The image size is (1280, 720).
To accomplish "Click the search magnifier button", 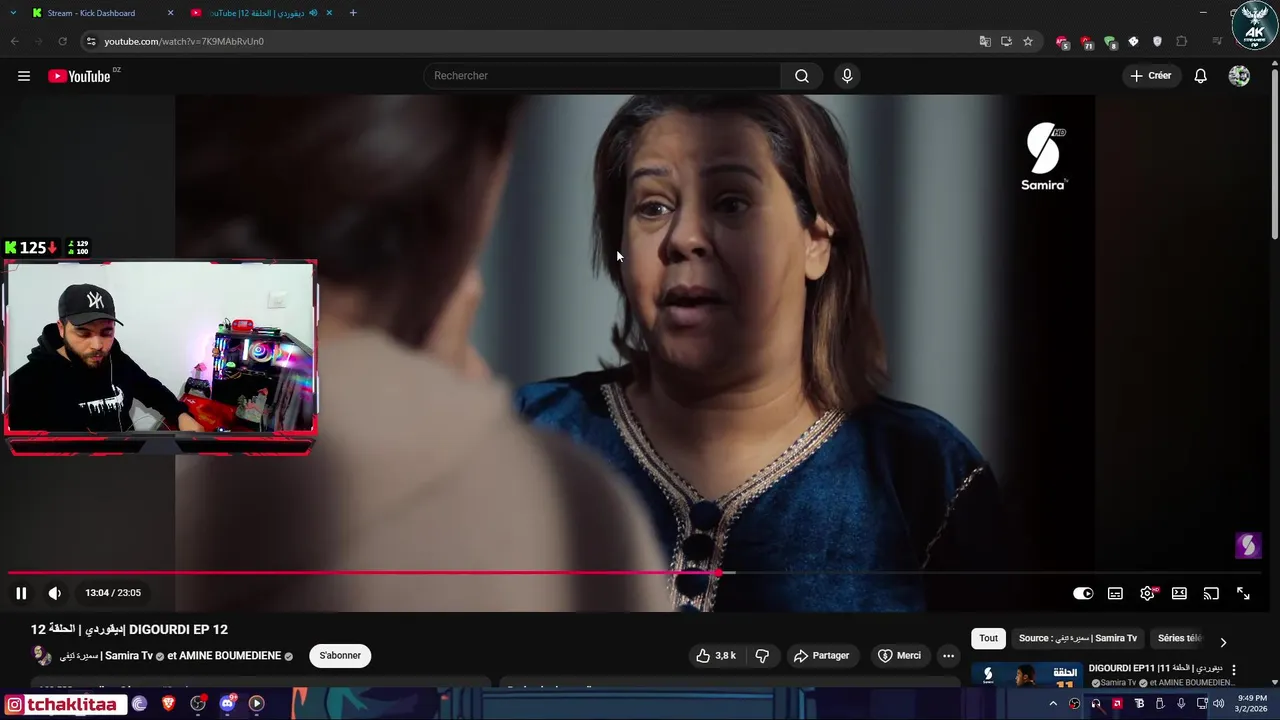I will [x=802, y=76].
